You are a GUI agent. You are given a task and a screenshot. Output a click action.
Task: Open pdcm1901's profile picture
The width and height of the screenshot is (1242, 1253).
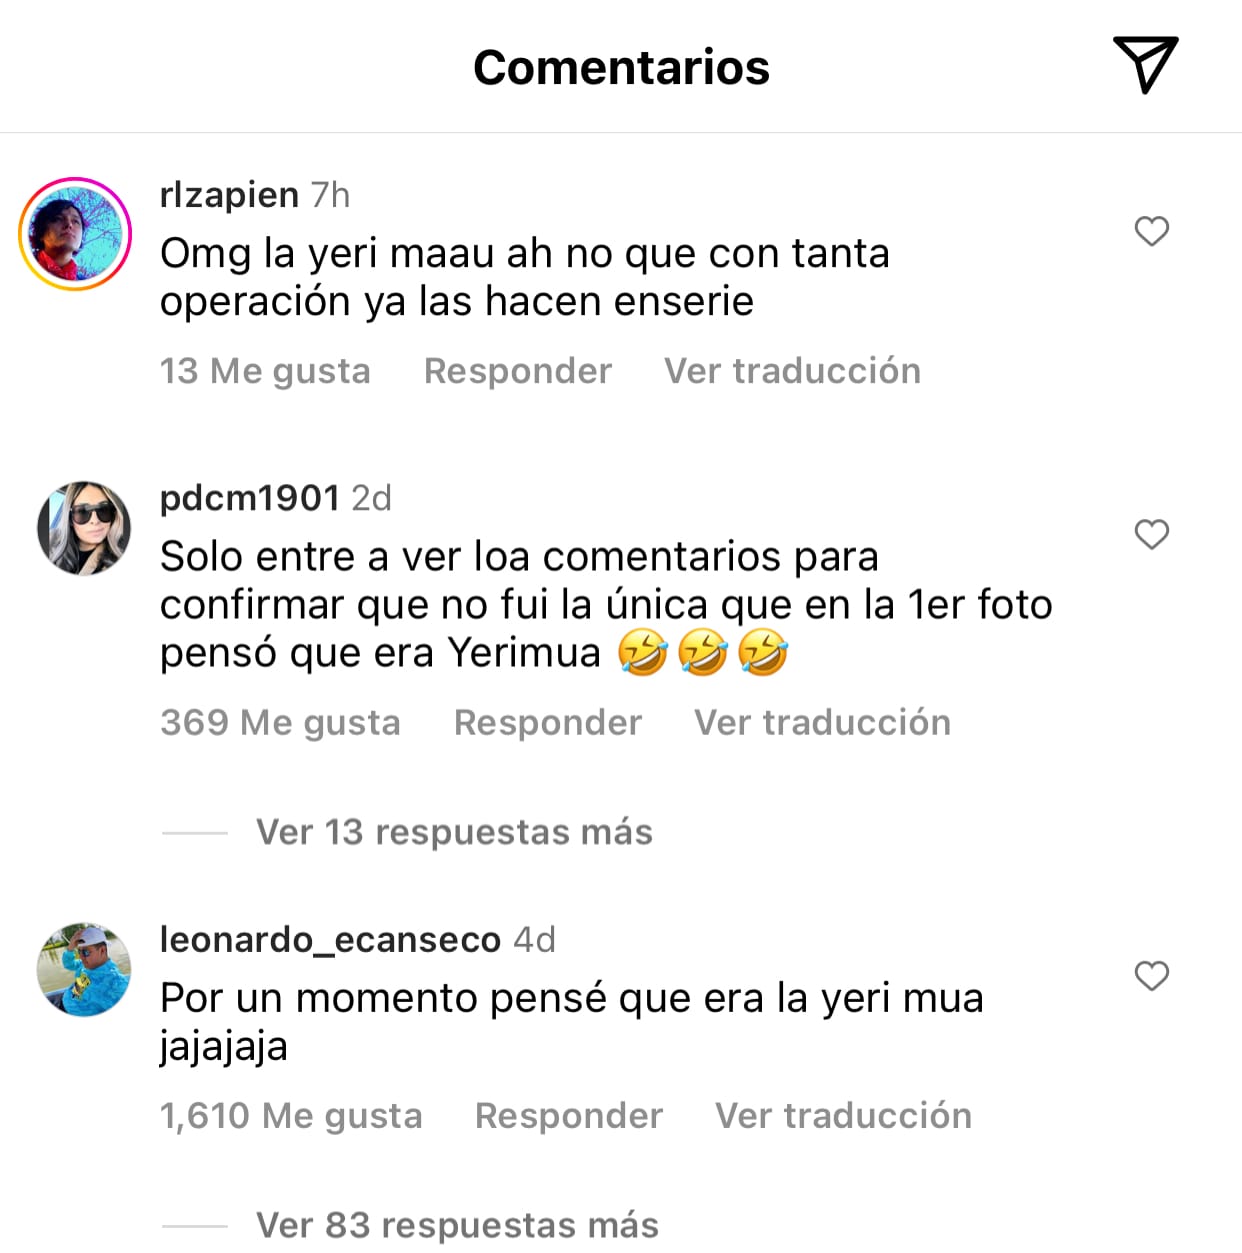(x=84, y=528)
